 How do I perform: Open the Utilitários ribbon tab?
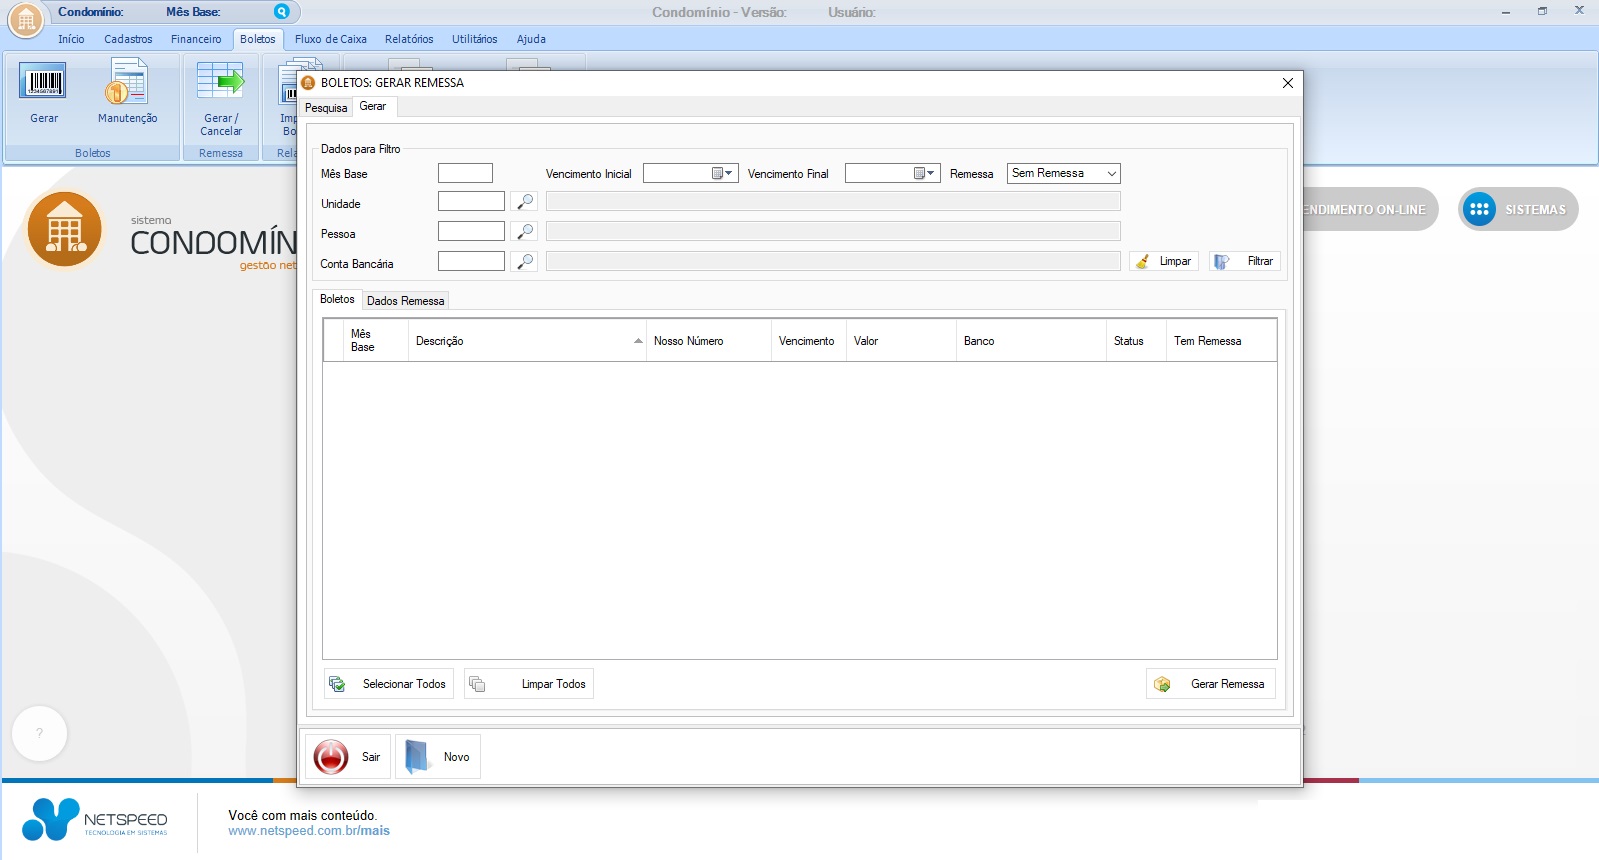[474, 39]
